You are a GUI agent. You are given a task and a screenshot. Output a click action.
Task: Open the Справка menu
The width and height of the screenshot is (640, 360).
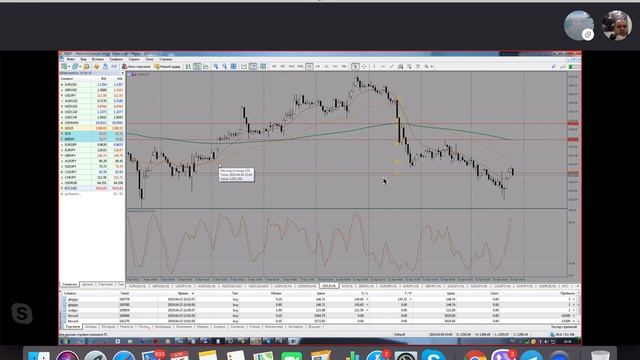point(166,59)
